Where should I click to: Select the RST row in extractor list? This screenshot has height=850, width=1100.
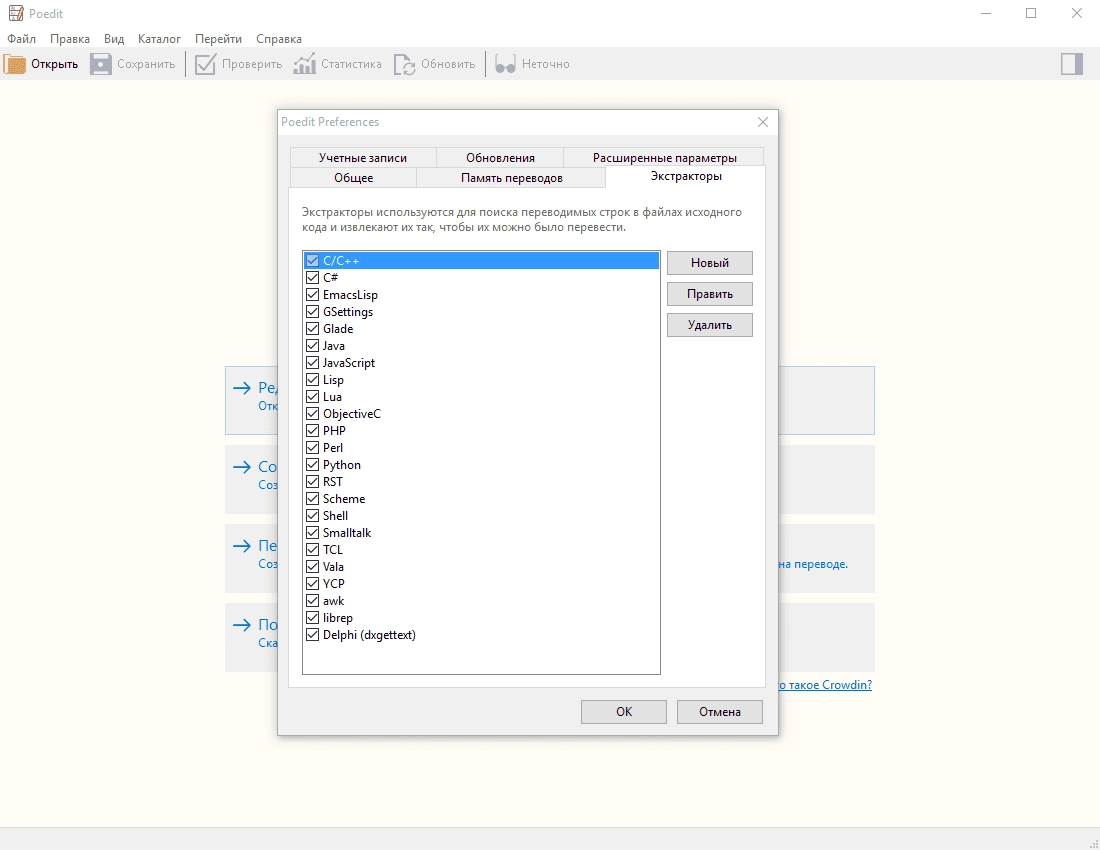(x=481, y=482)
